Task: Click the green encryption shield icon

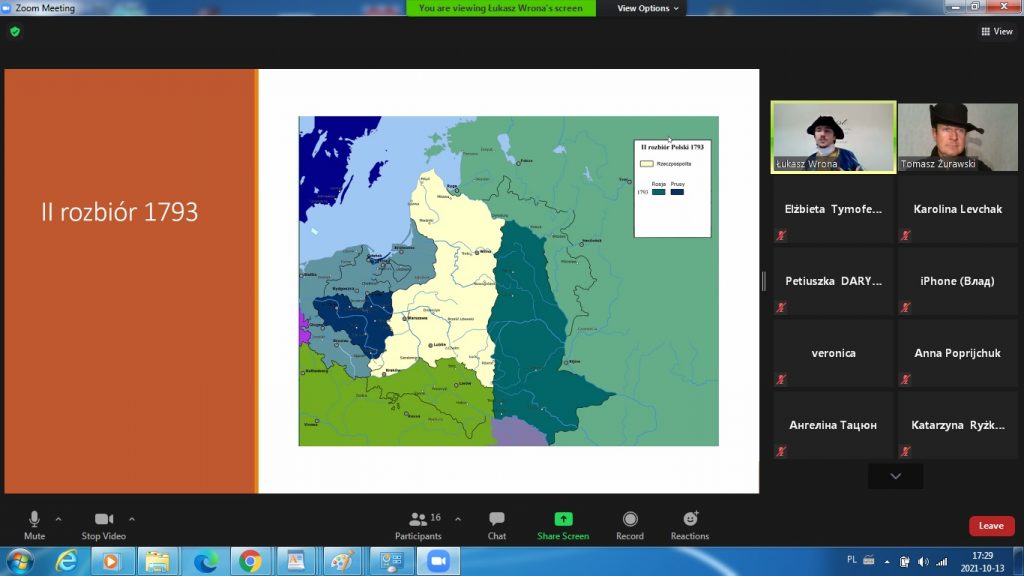Action: [14, 32]
